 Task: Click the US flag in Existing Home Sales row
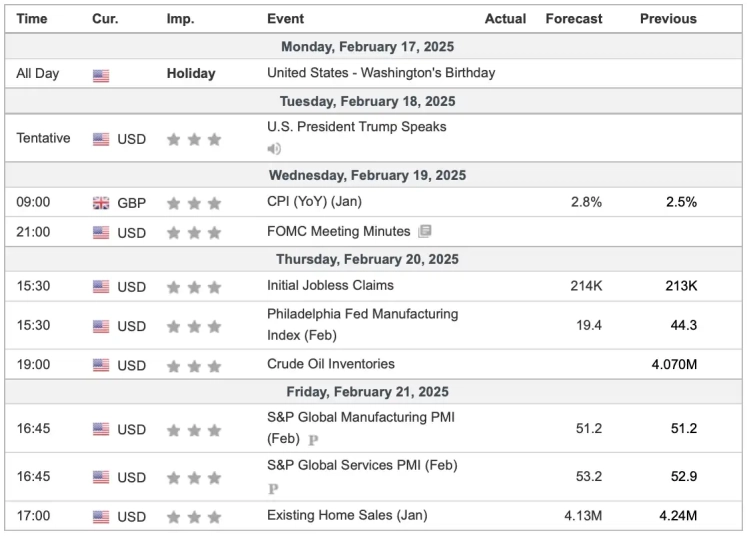click(101, 517)
